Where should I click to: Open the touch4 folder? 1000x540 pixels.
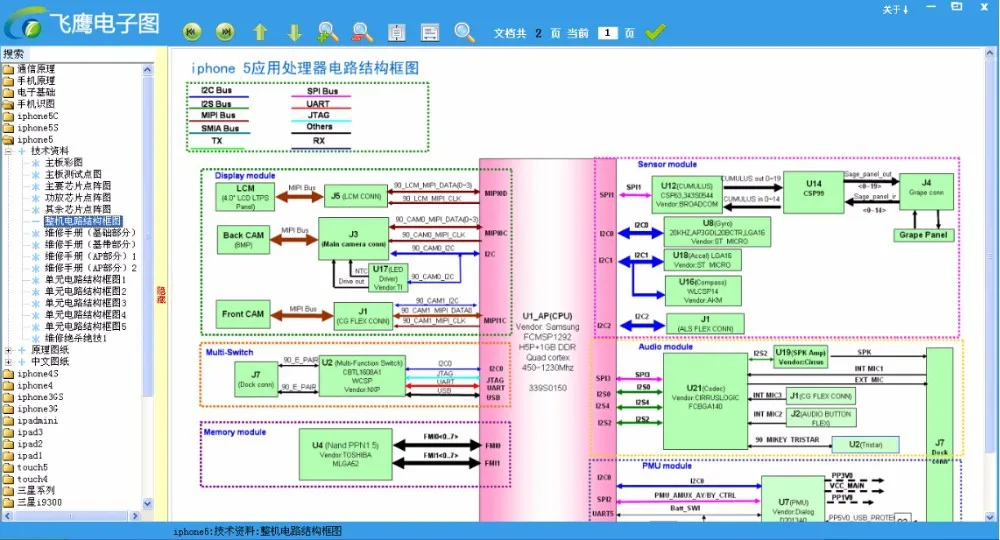(x=33, y=479)
